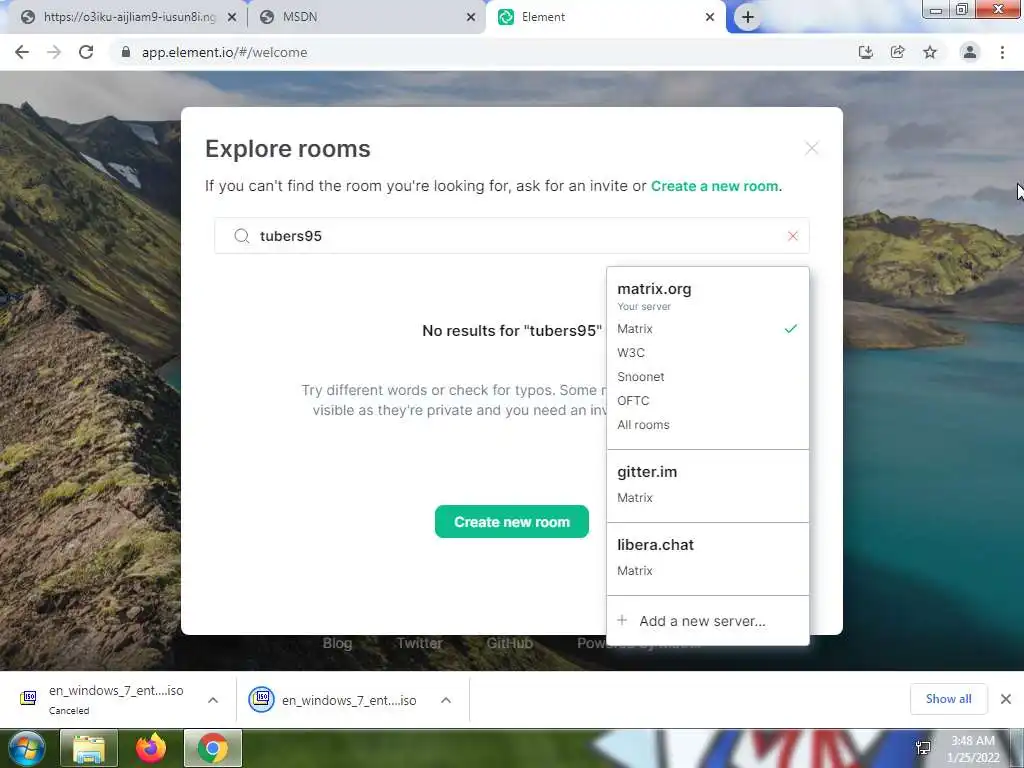
Task: Click the gitter.im server heading
Action: 647,472
